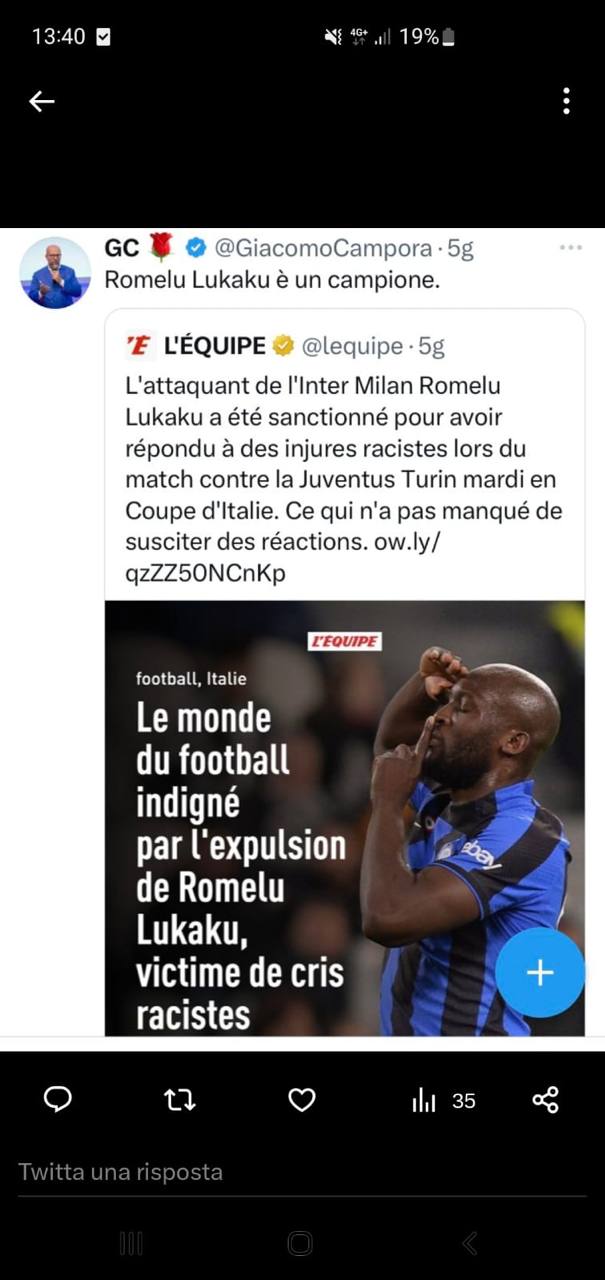The image size is (605, 1280).
Task: Open tweet options ellipsis beside GiacomoCampora
Action: 571,247
